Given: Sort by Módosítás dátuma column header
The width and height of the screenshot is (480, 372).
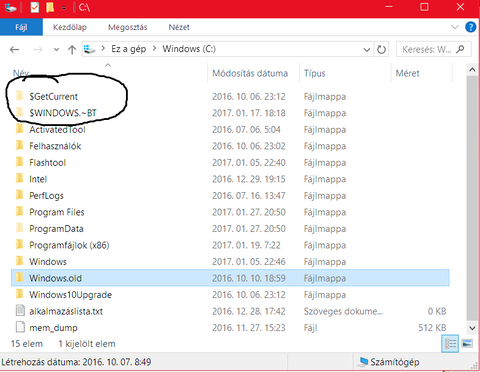Looking at the screenshot, I should point(250,73).
